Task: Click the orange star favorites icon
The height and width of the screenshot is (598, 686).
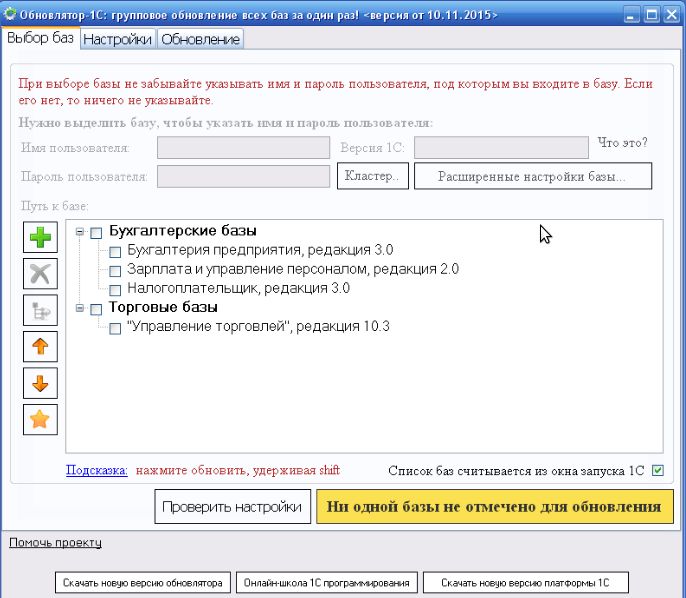Action: click(40, 420)
